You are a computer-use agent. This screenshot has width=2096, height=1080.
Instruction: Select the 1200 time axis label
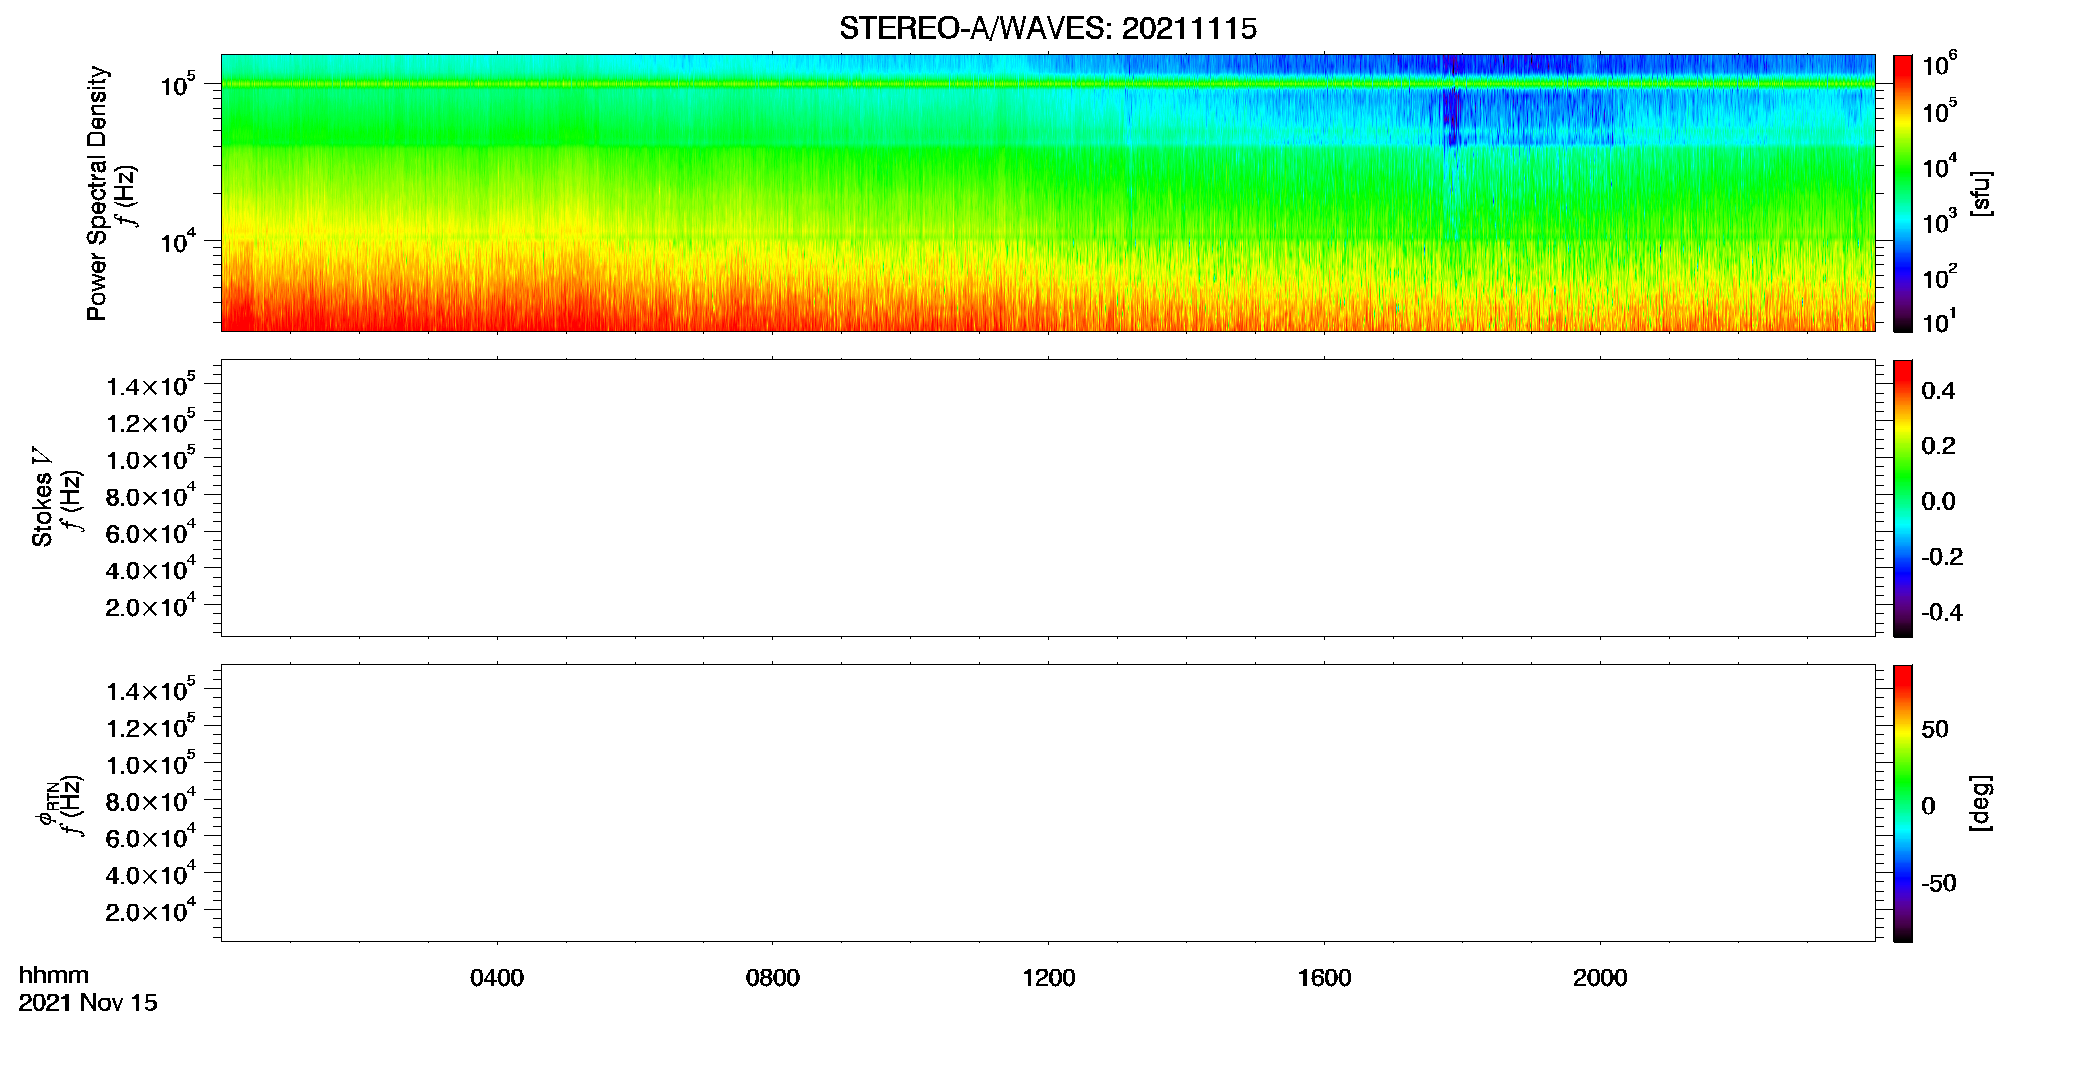pos(1049,978)
